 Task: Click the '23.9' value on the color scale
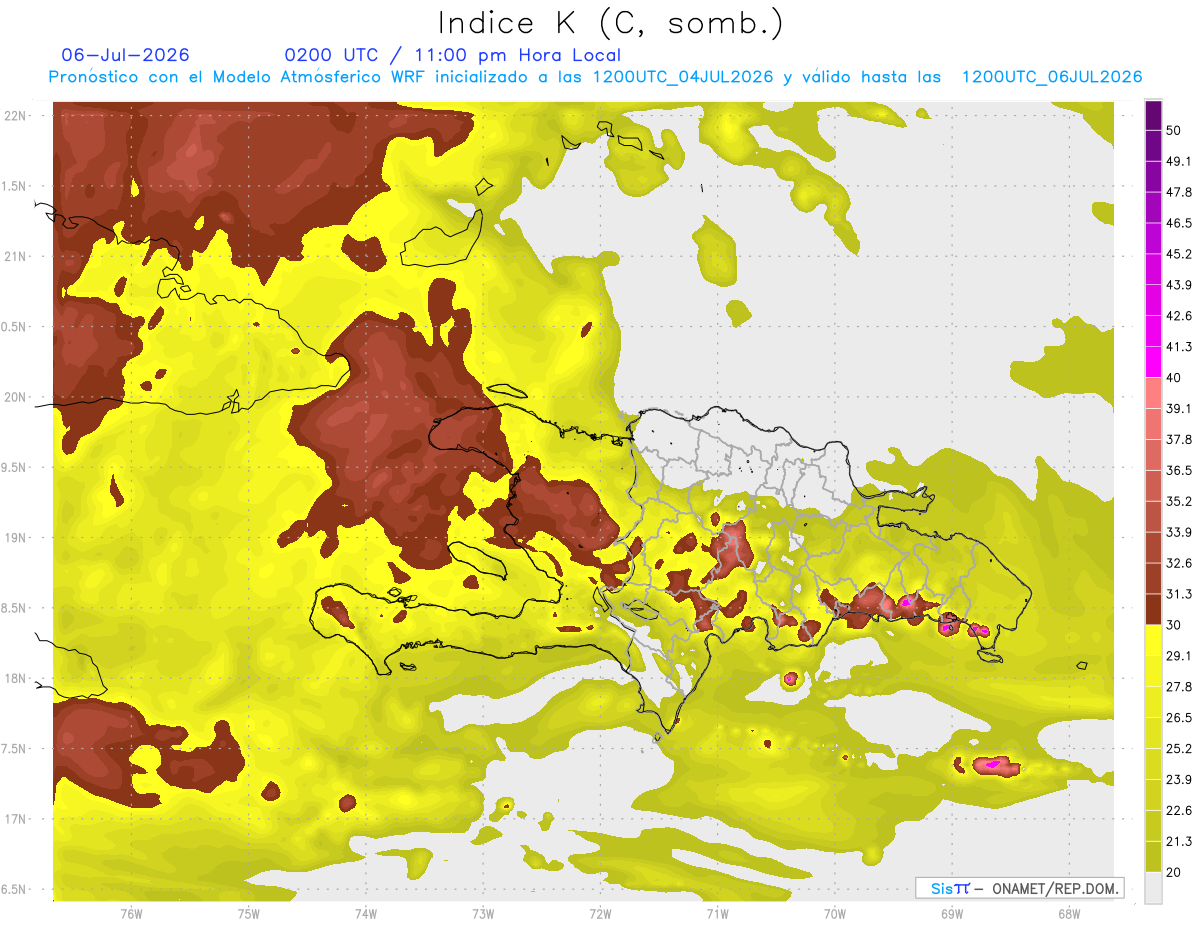[x=1179, y=780]
